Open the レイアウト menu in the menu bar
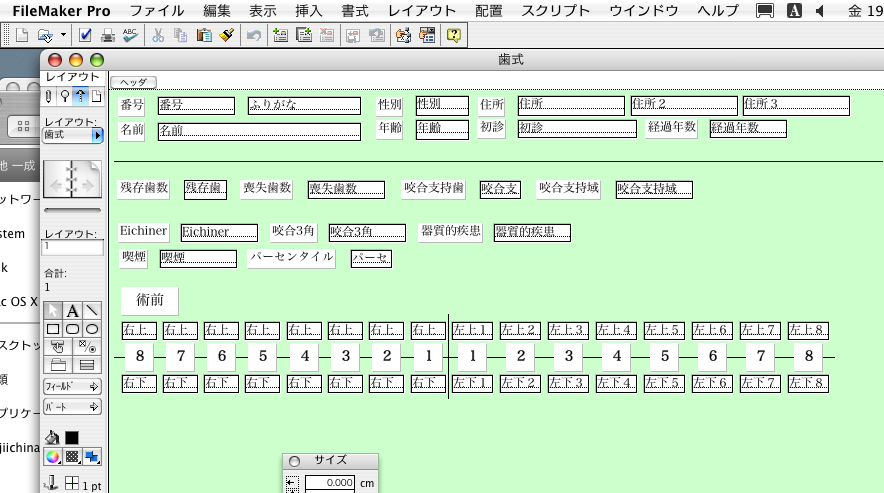The image size is (884, 493). click(422, 11)
